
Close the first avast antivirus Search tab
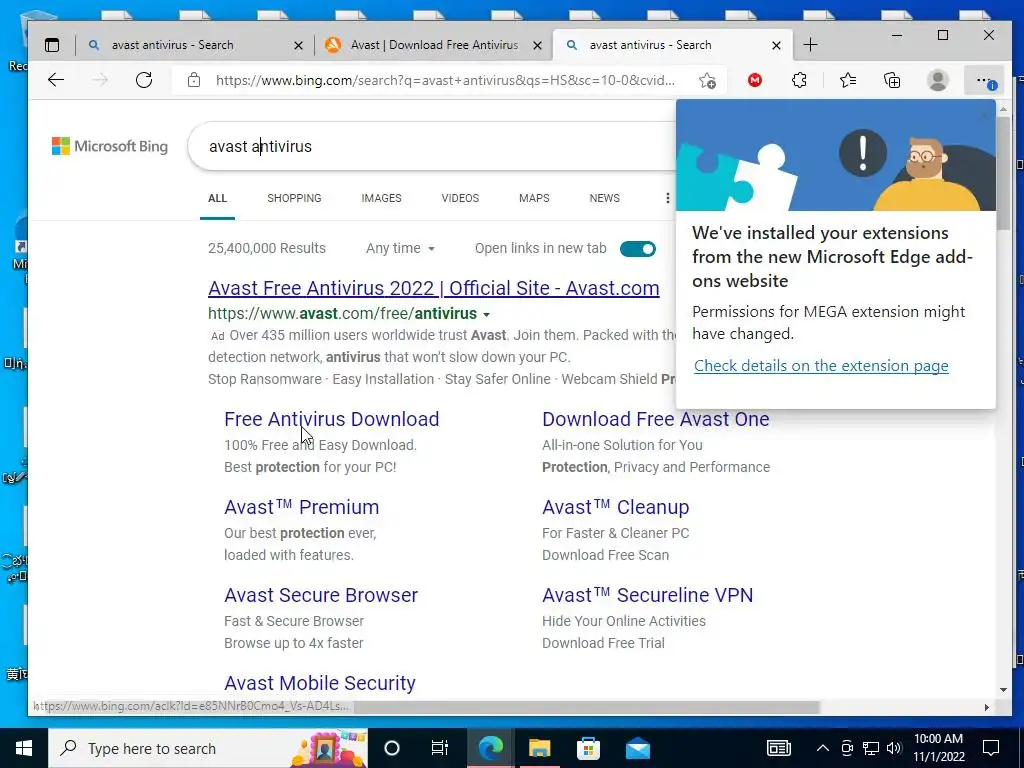point(298,46)
